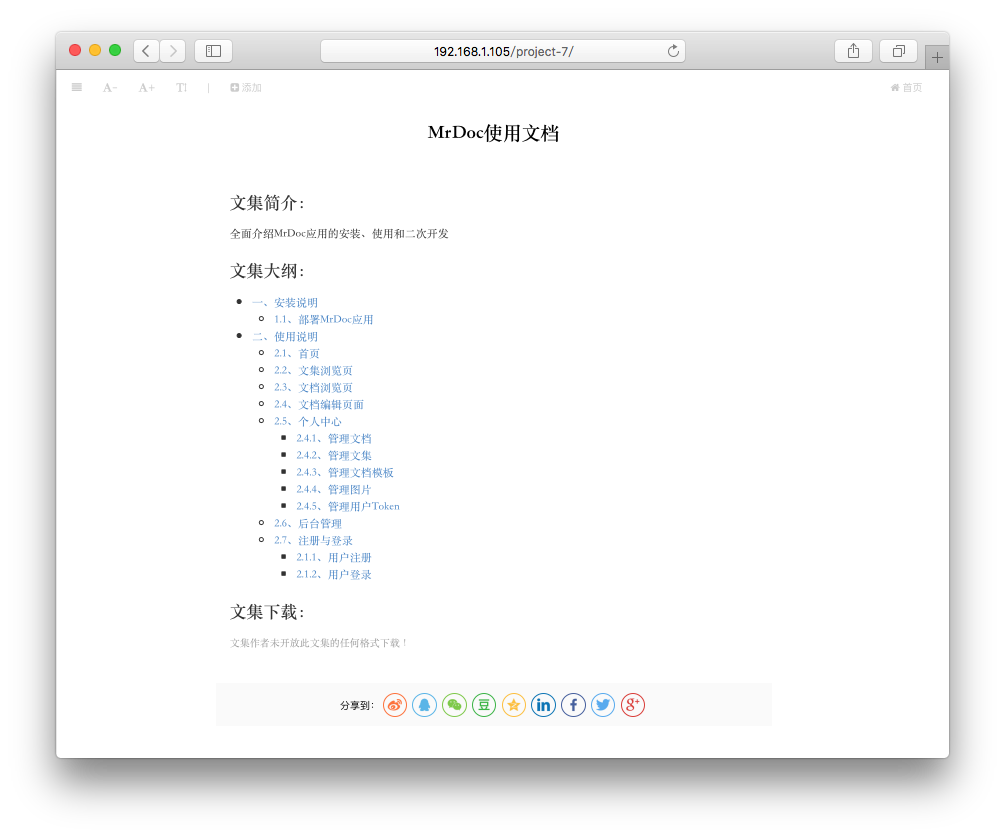Go to 首页 home link
Viewport: 1005px width, 838px height.
pos(906,88)
